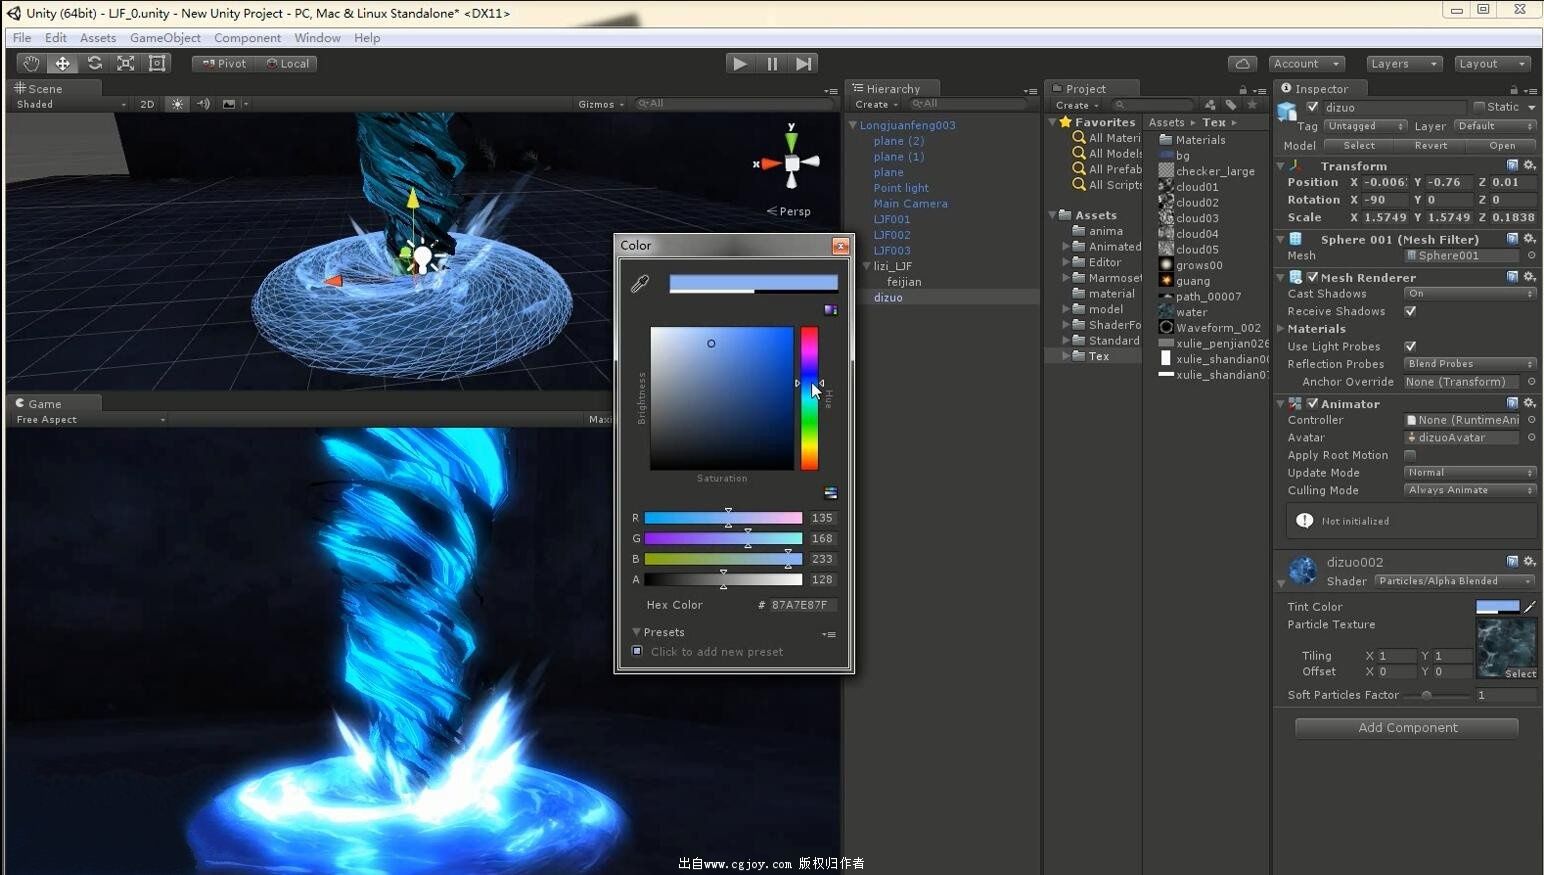Screen dimensions: 1544x875
Task: Open the File menu
Action: click(22, 38)
